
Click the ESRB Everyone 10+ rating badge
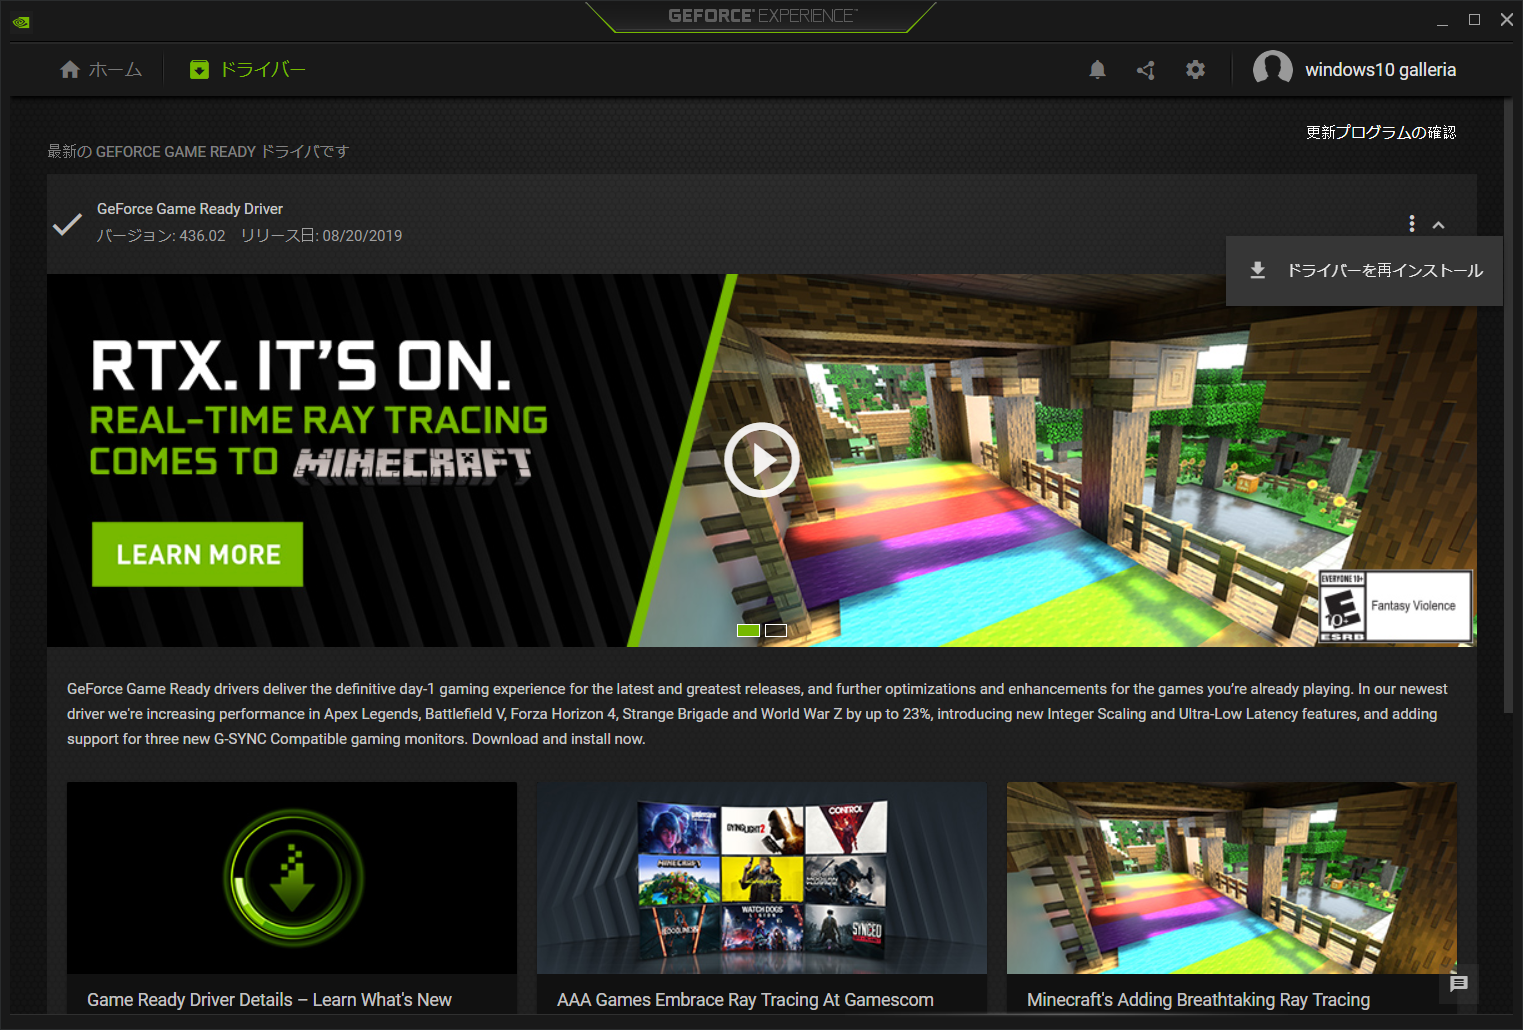(1395, 606)
